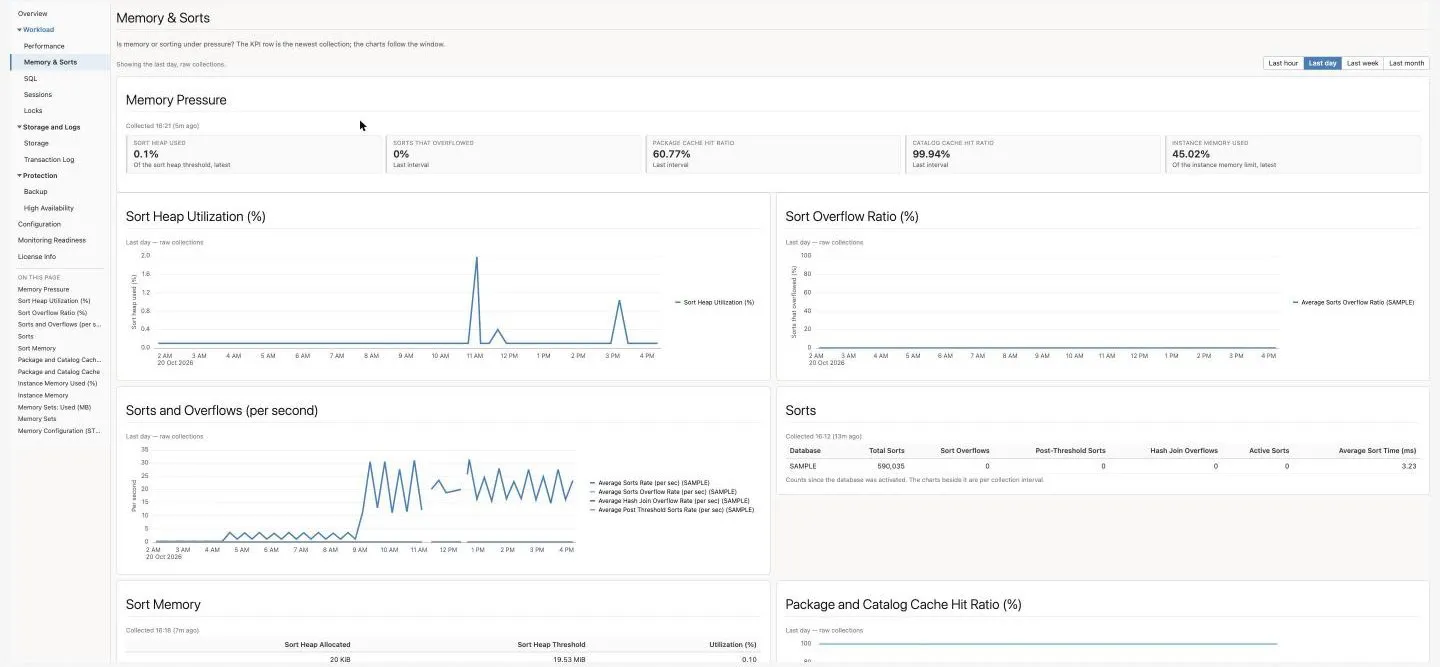The image size is (1440, 667).
Task: Open the Transaction Log page
Action: coord(49,160)
